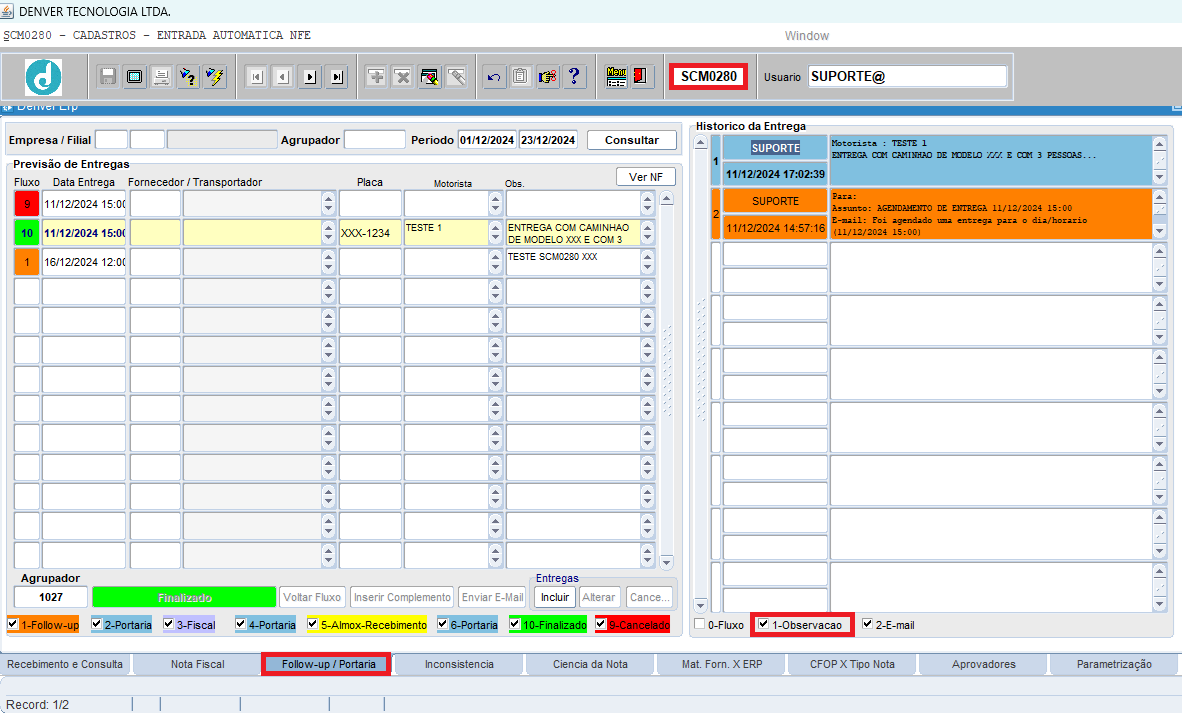Jump to last record icon
Image resolution: width=1182 pixels, height=713 pixels.
[x=337, y=76]
